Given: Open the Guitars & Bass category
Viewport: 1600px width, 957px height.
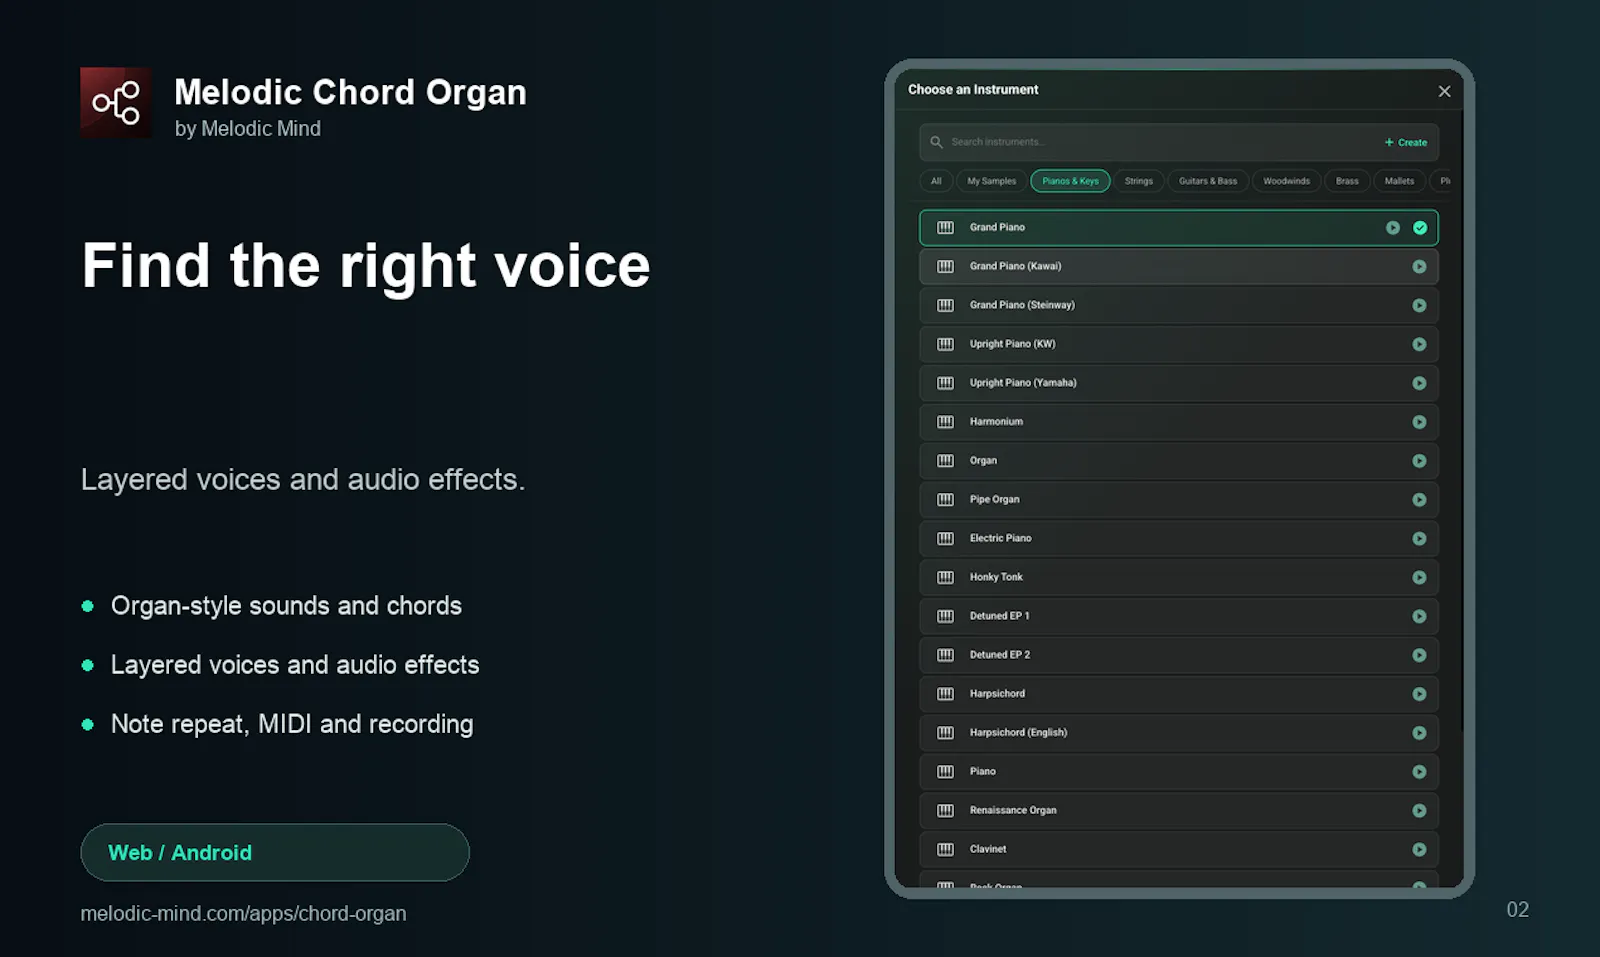Looking at the screenshot, I should (1207, 181).
